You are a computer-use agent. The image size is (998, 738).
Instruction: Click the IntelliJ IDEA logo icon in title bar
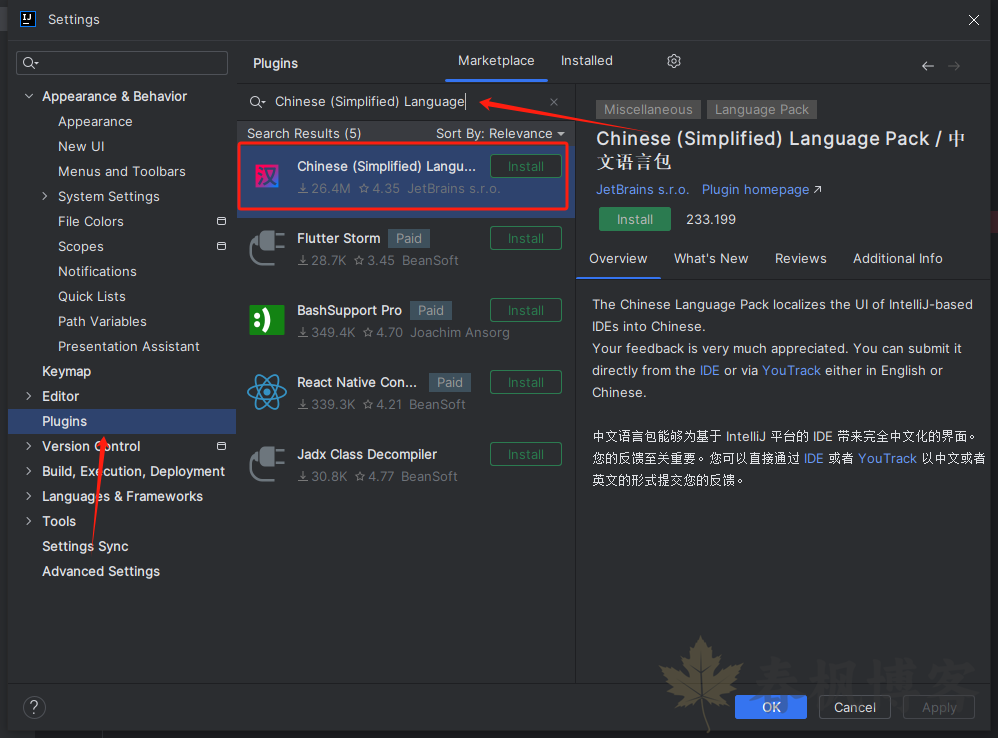pyautogui.click(x=28, y=19)
